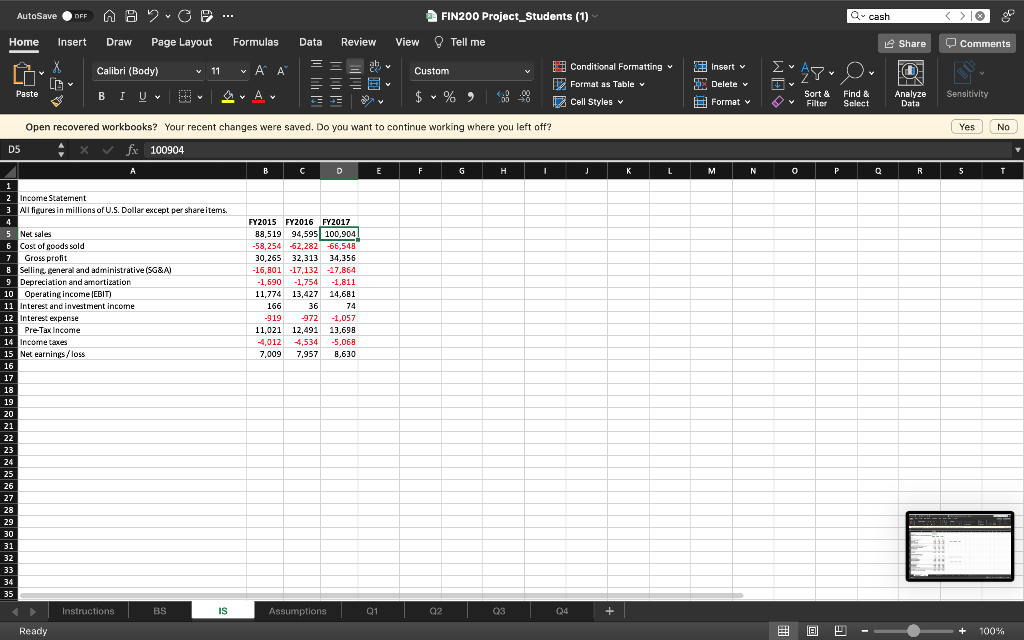Click Yes to open recovered workbooks

click(966, 126)
